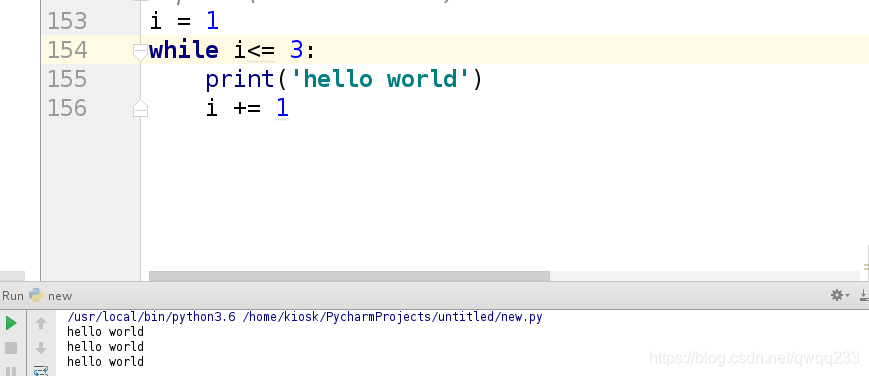This screenshot has height=376, width=869.
Task: Toggle soft-wrap in the Run console
Action: (40, 370)
